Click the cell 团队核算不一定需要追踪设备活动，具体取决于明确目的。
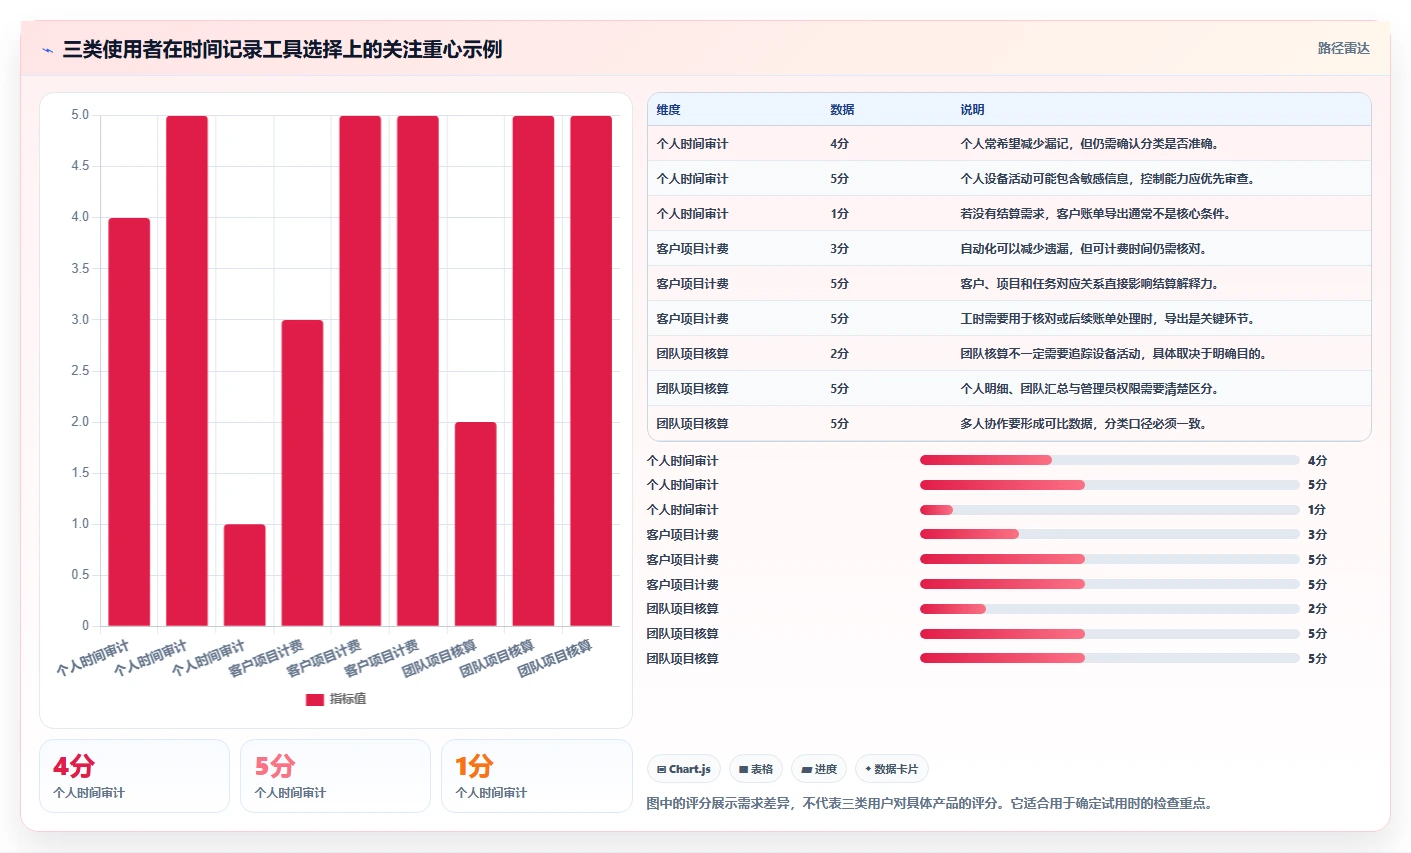The width and height of the screenshot is (1411, 853). tap(1113, 354)
